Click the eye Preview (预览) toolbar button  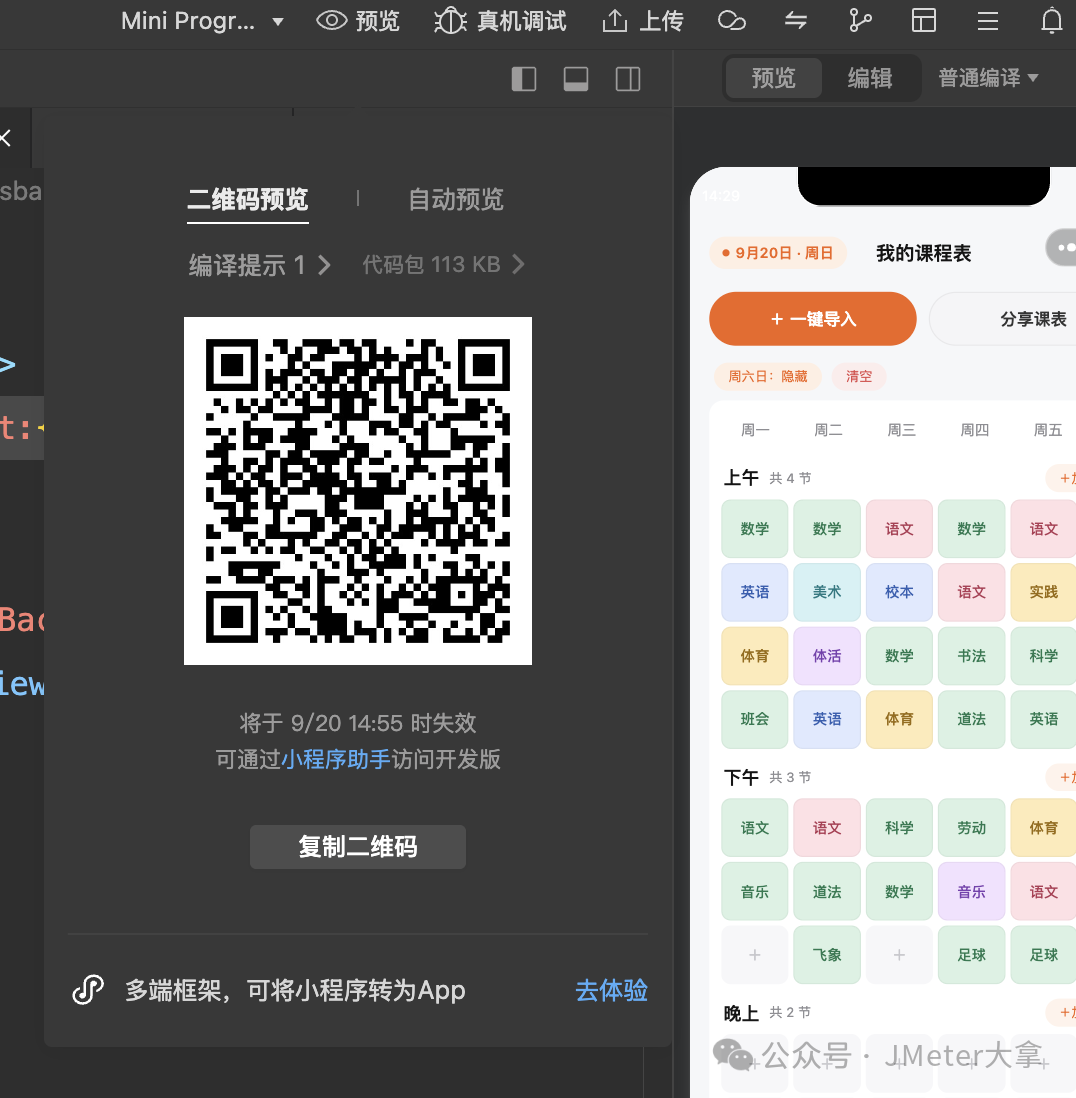pos(358,21)
